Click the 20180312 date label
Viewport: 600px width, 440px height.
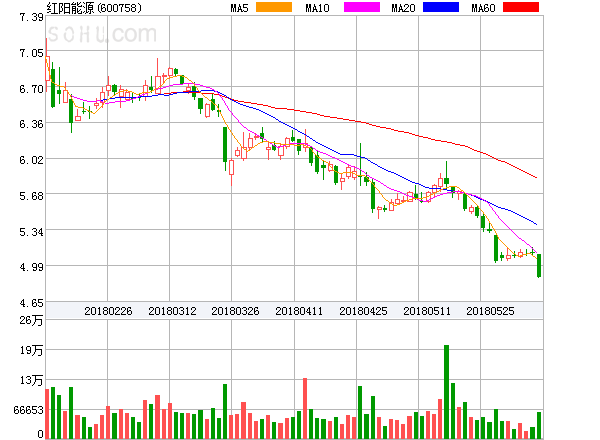pos(172,311)
